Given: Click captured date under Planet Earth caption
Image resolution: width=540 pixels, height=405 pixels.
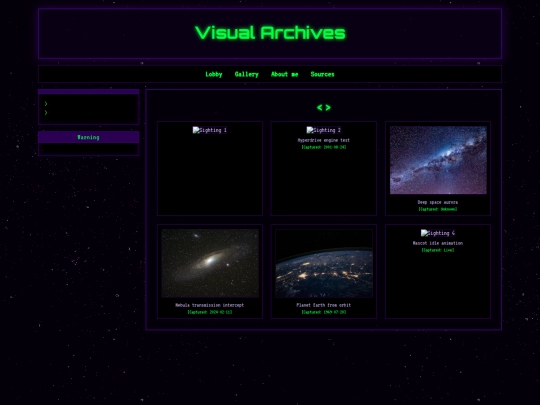Looking at the screenshot, I should click(323, 312).
